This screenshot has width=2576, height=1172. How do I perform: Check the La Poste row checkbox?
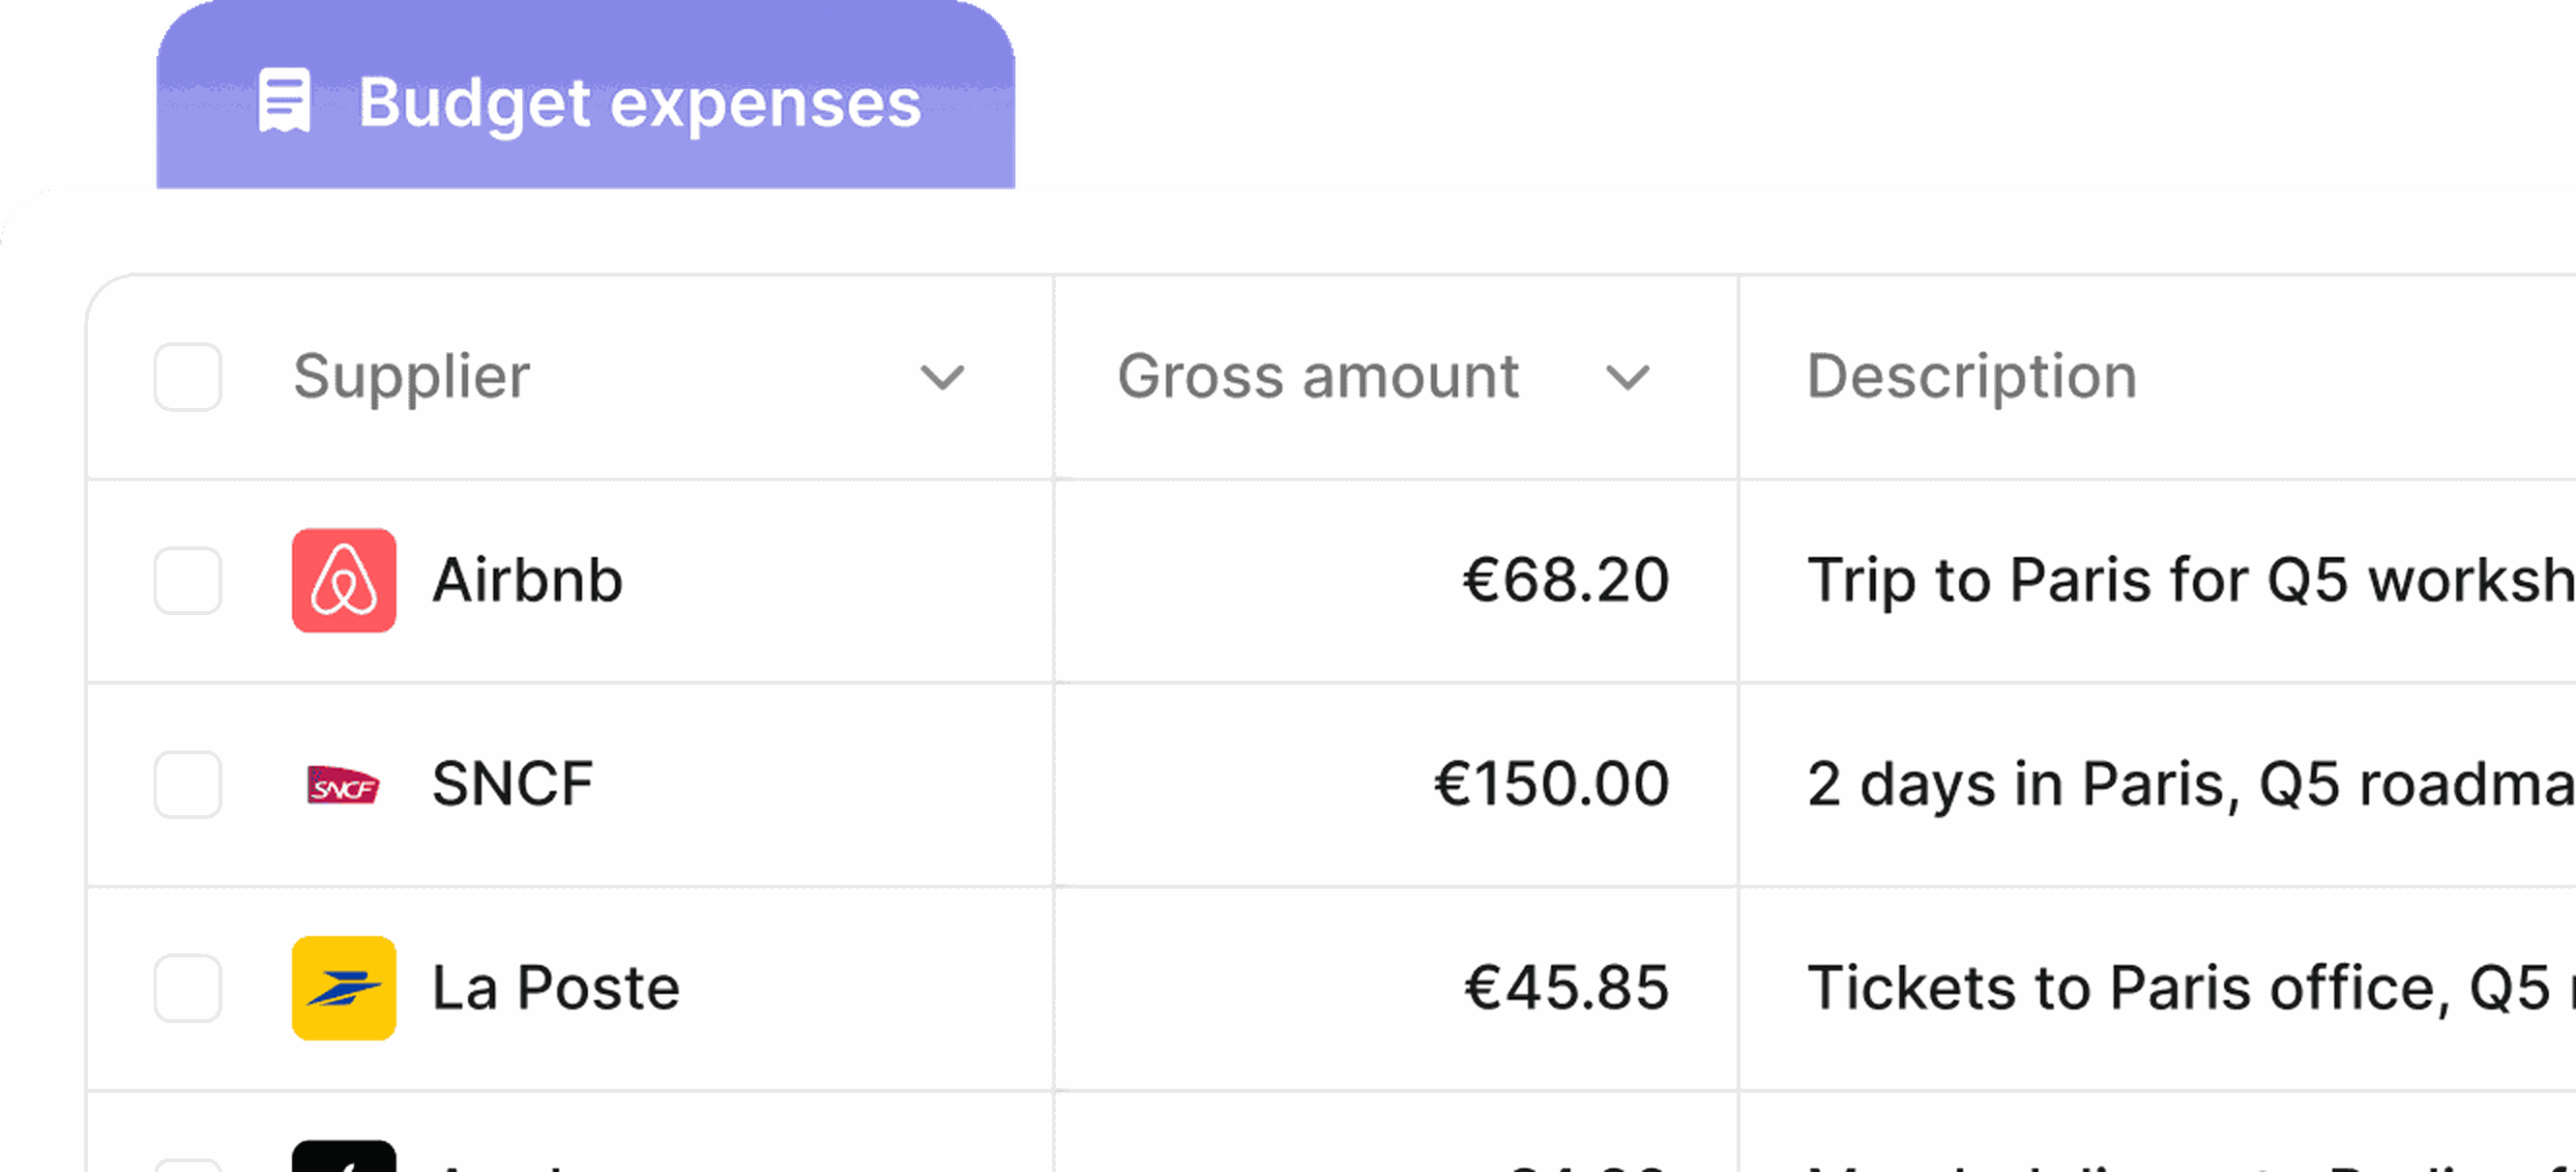pos(188,988)
